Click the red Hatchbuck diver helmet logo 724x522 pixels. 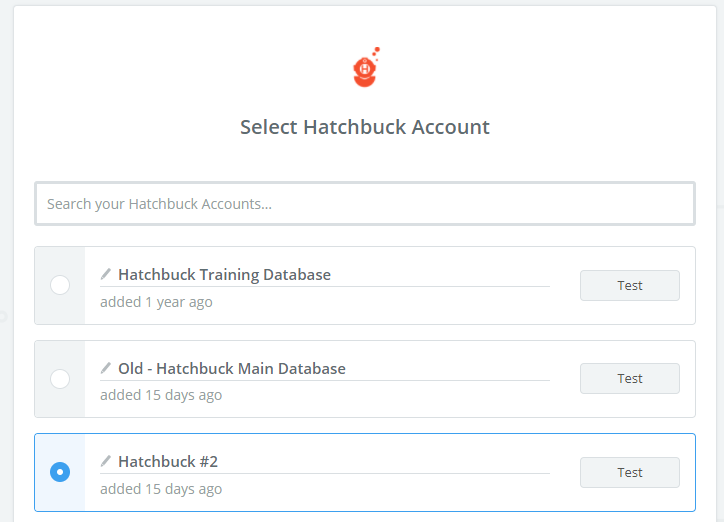point(366,67)
